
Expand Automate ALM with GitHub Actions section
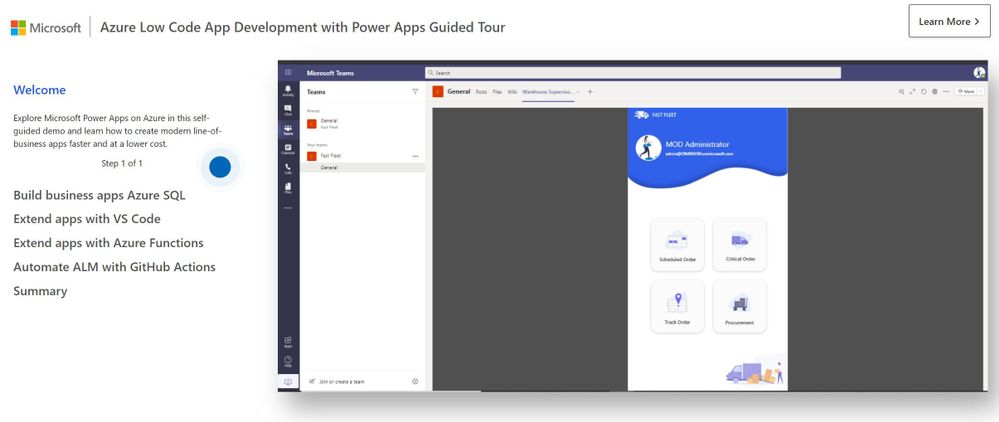click(x=114, y=267)
